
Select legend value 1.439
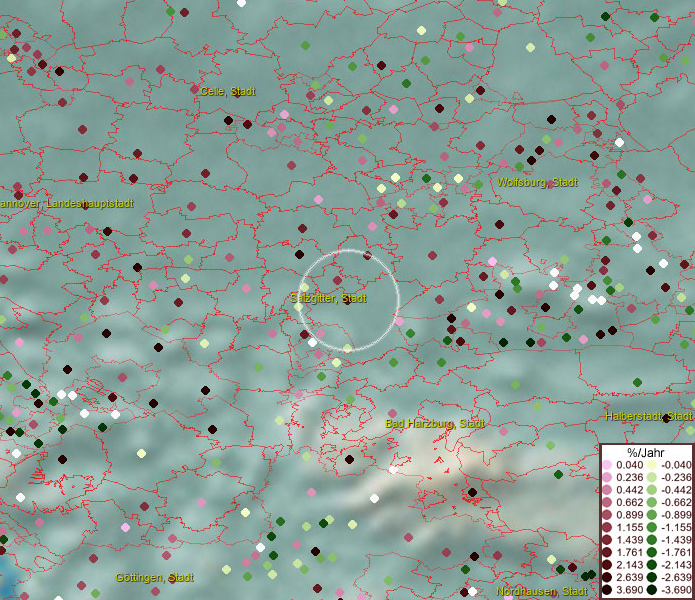click(x=629, y=540)
